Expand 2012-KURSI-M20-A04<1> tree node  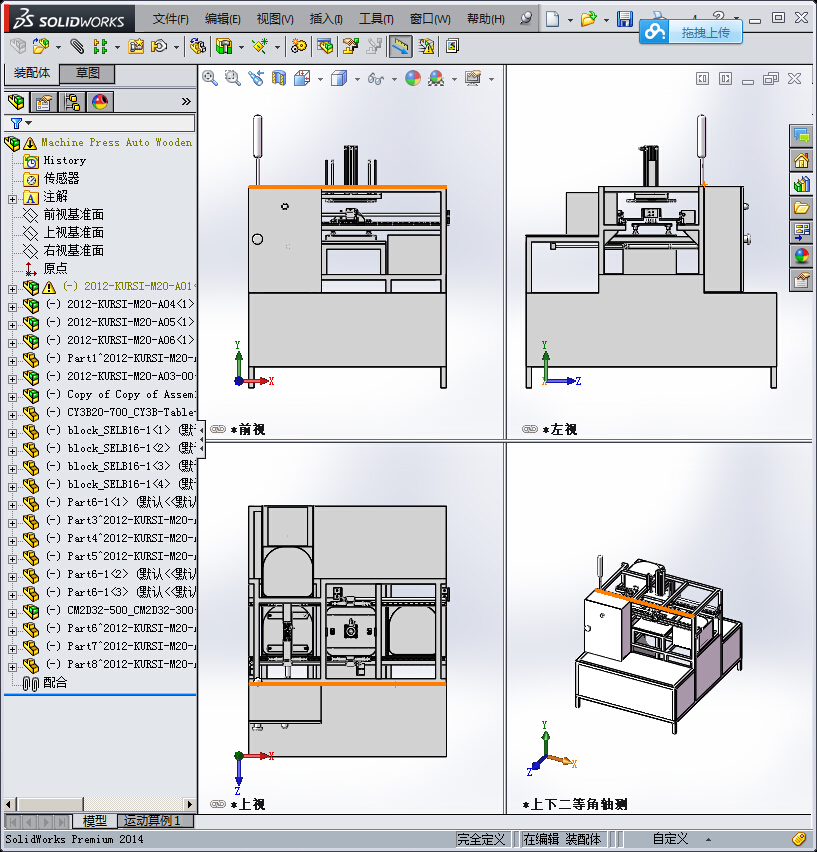12,307
